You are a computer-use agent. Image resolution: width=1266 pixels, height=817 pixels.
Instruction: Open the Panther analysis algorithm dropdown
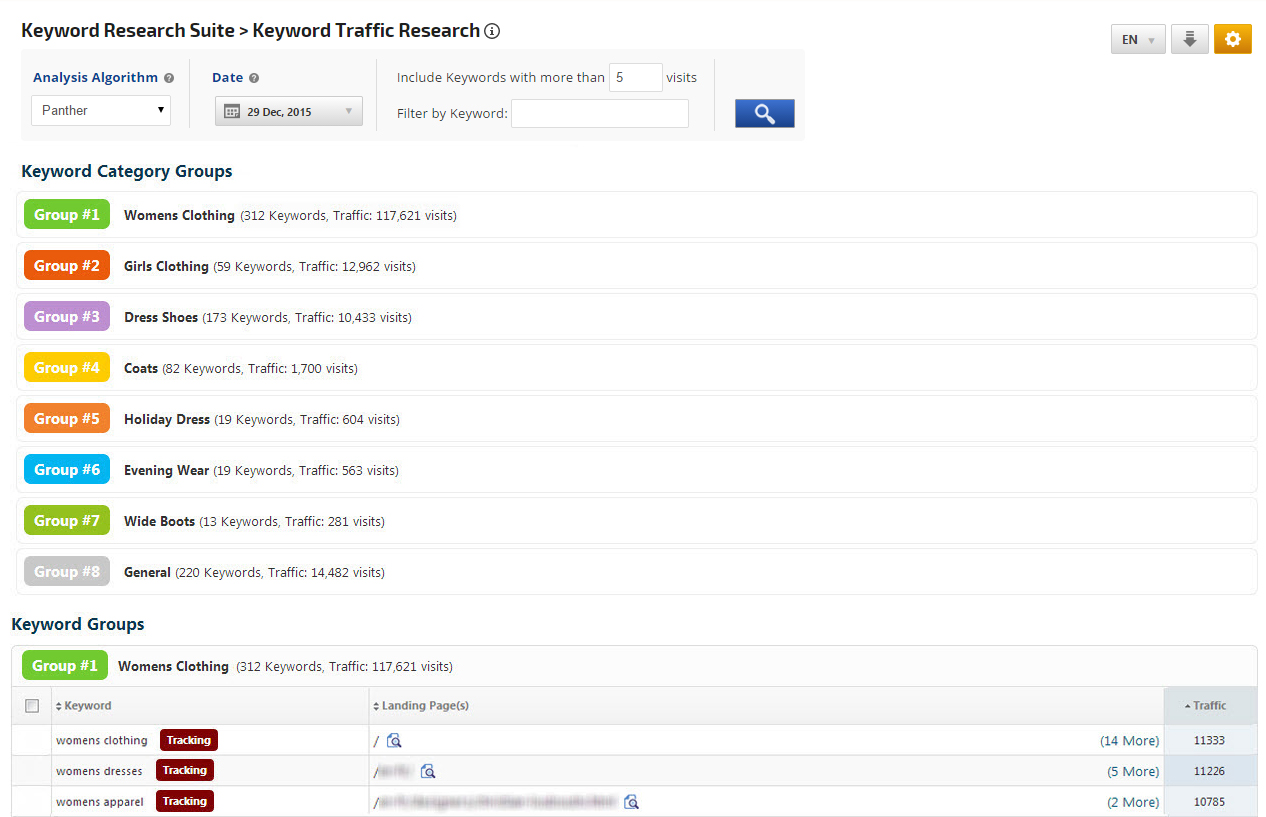(101, 110)
